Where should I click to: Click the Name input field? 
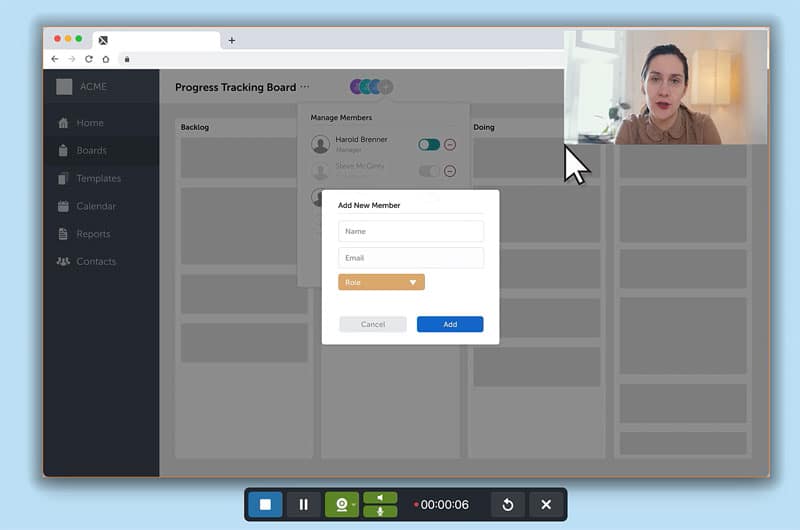pos(410,231)
